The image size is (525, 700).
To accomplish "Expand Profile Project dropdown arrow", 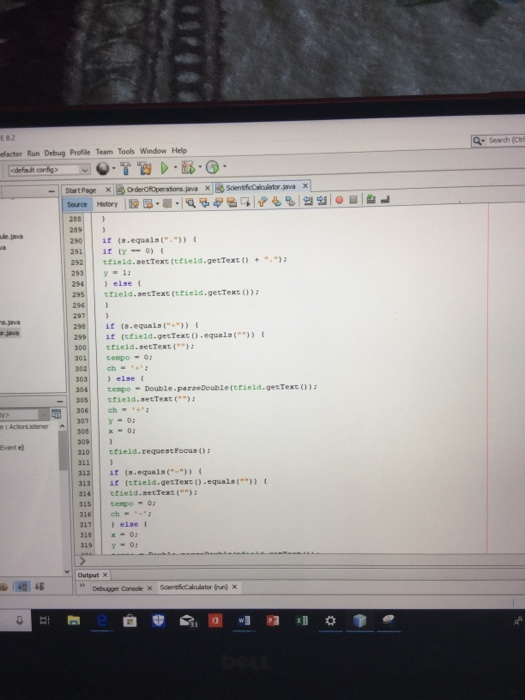I will (225, 167).
